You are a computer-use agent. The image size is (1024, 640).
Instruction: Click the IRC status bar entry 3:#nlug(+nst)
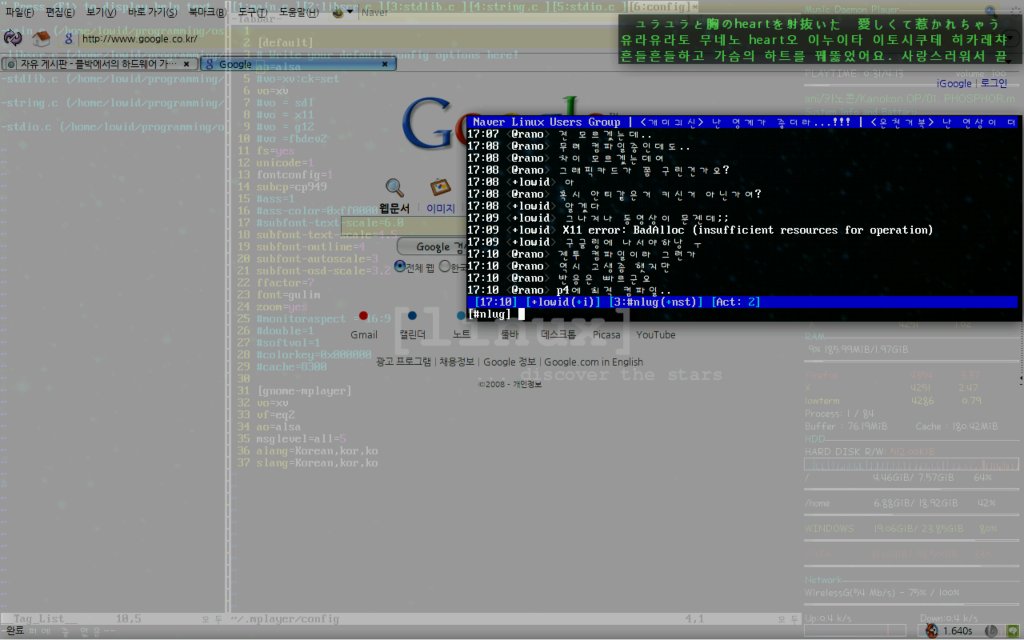656,302
